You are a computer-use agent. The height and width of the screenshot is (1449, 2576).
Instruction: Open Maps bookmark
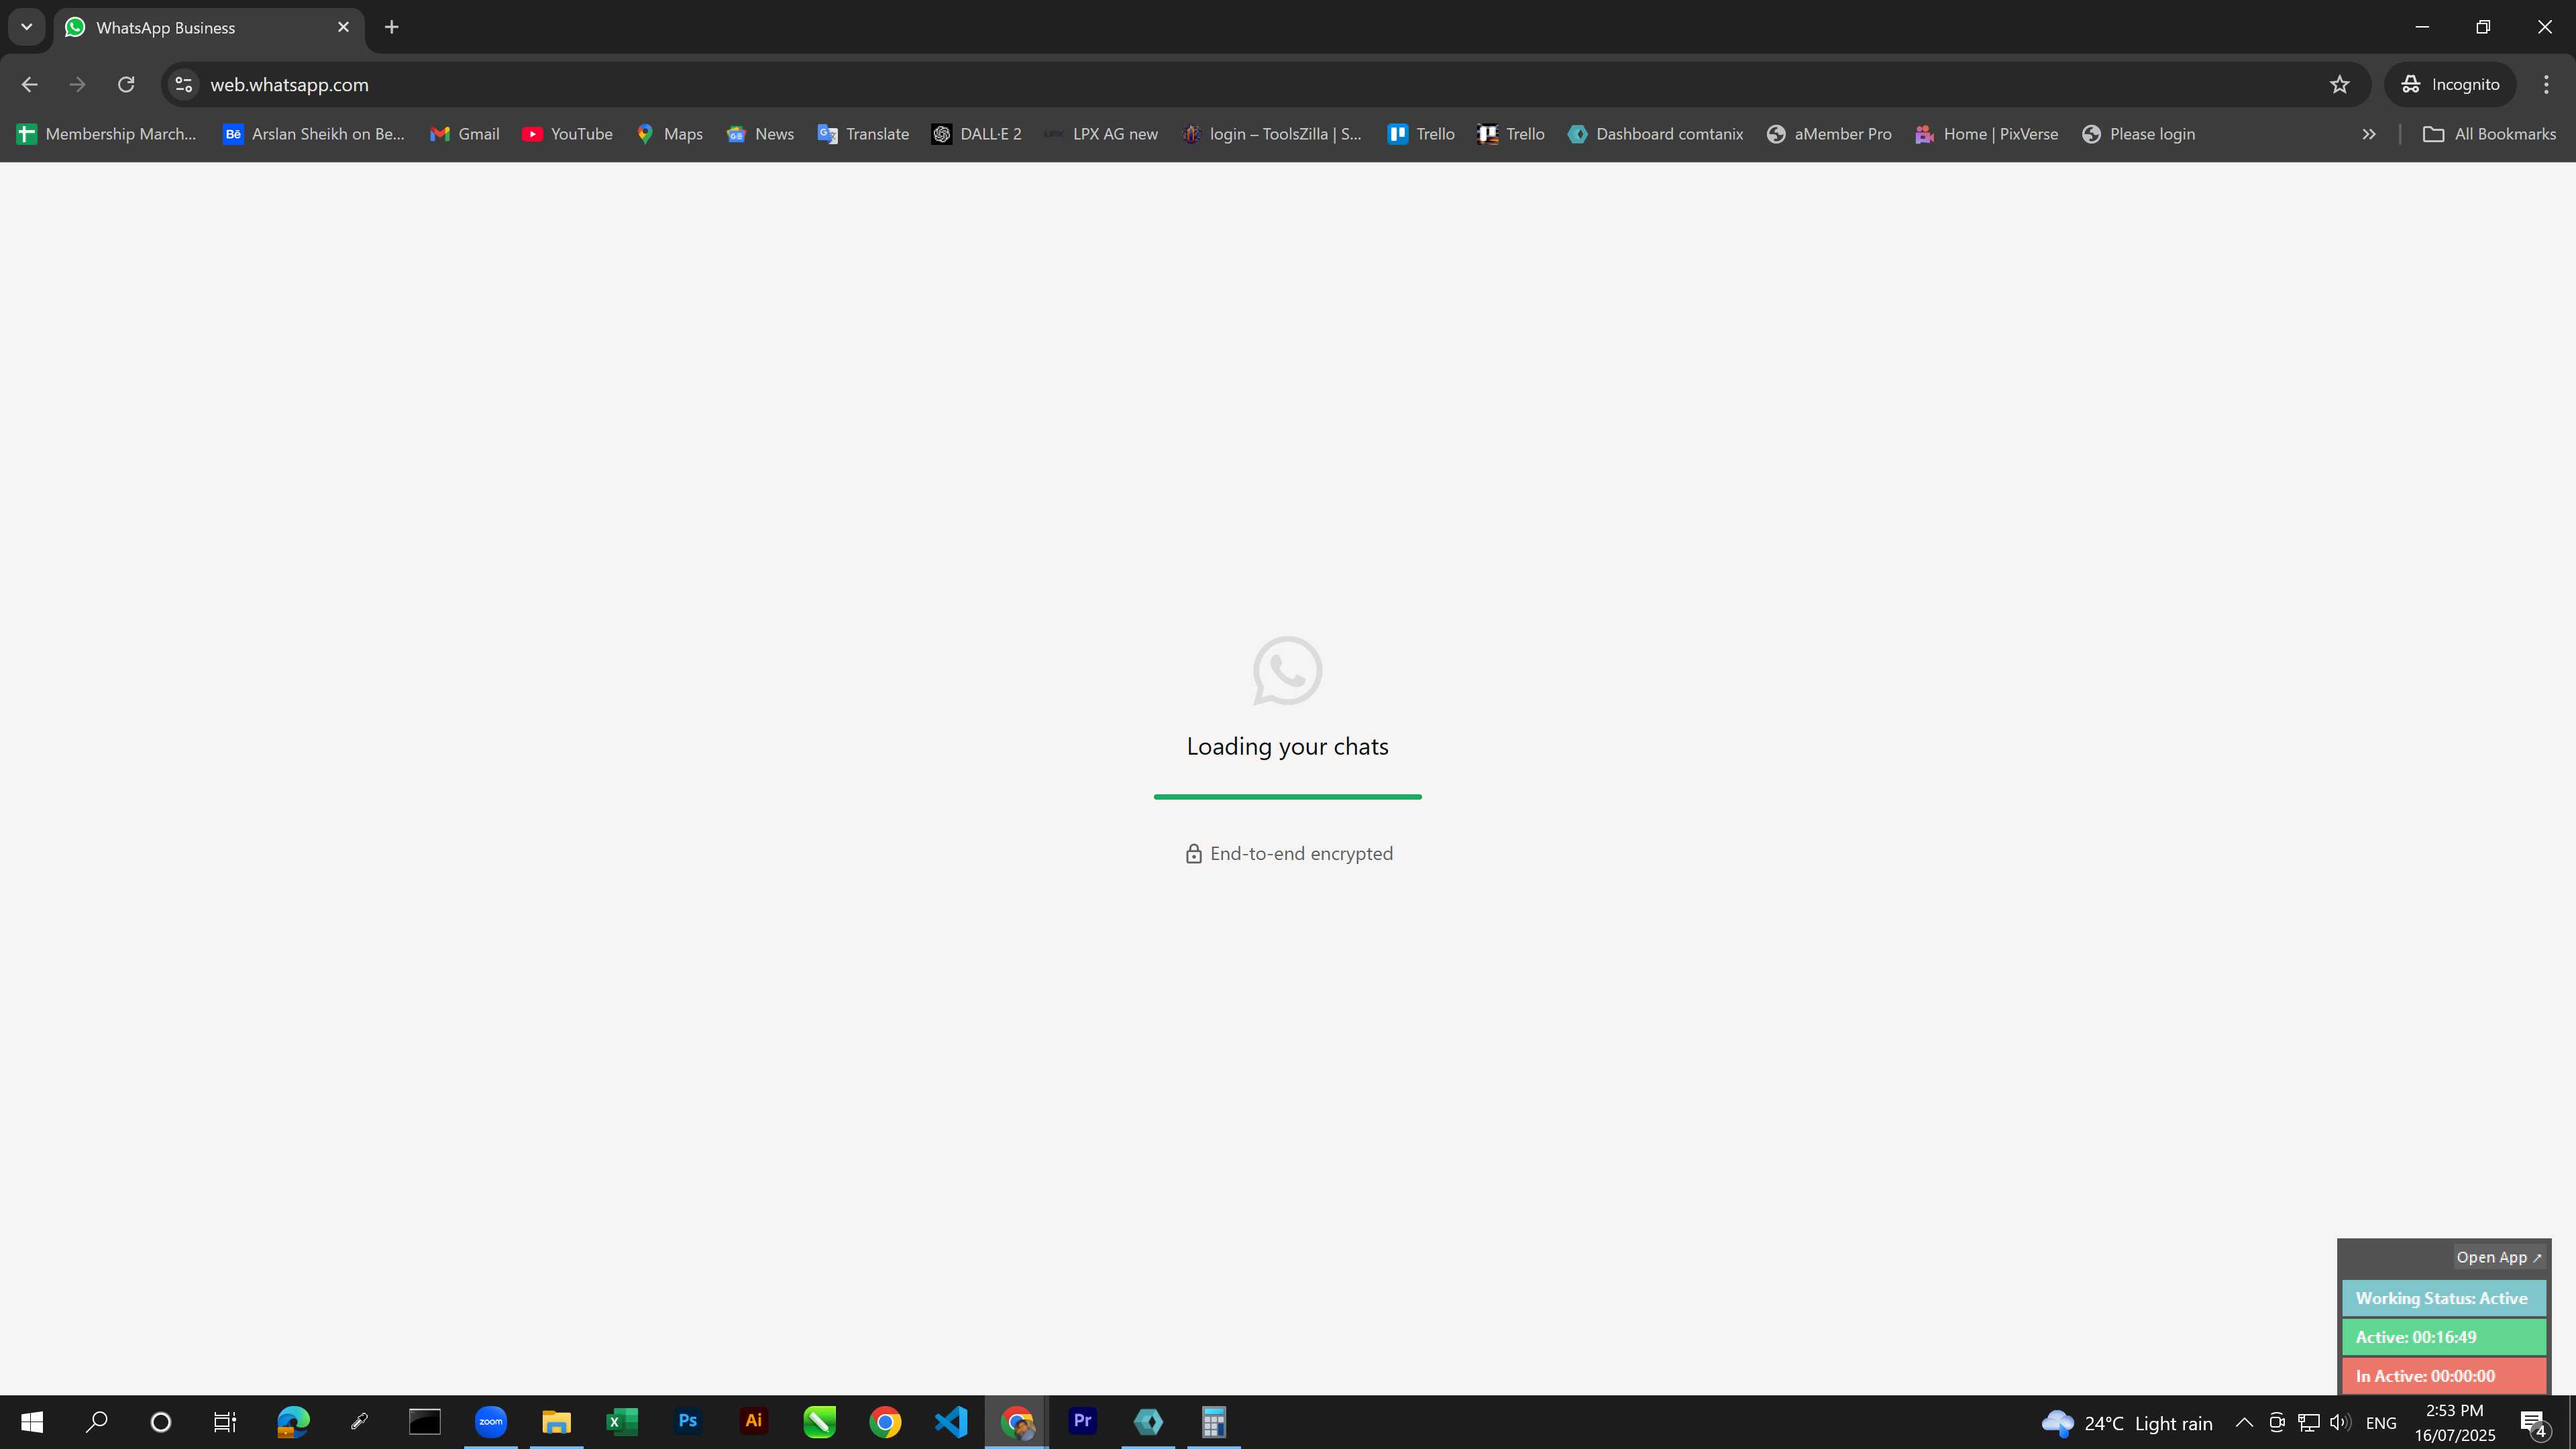(x=670, y=134)
